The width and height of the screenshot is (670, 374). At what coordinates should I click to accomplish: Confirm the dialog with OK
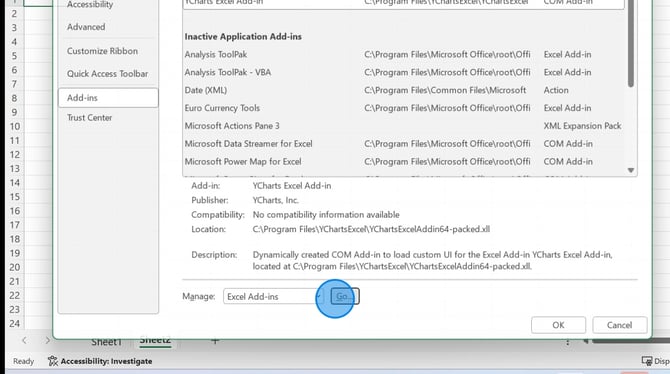point(558,325)
